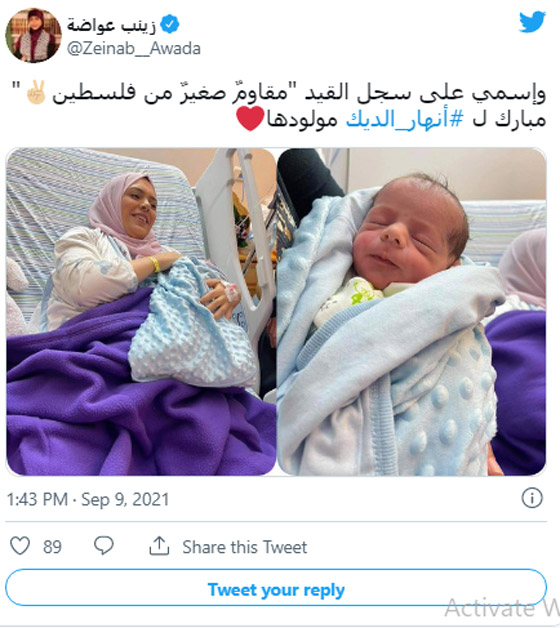Open tweet info circle icon
This screenshot has width=560, height=628.
tap(532, 498)
